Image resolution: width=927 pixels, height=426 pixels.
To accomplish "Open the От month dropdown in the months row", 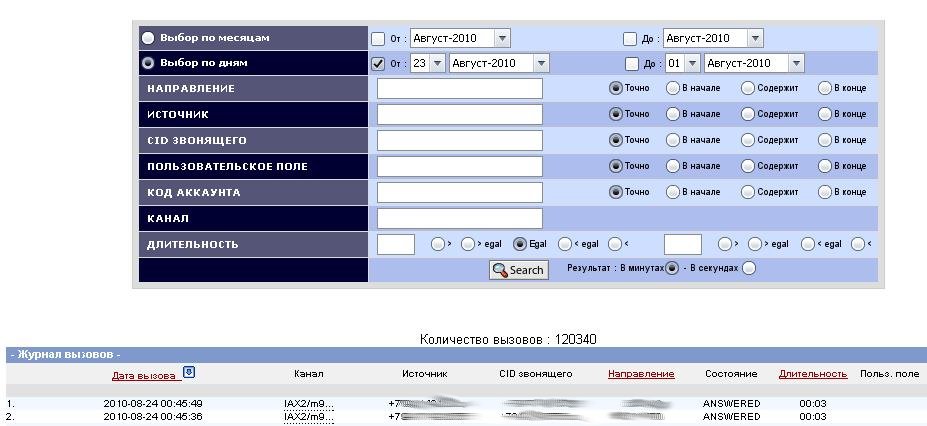I will [x=460, y=38].
